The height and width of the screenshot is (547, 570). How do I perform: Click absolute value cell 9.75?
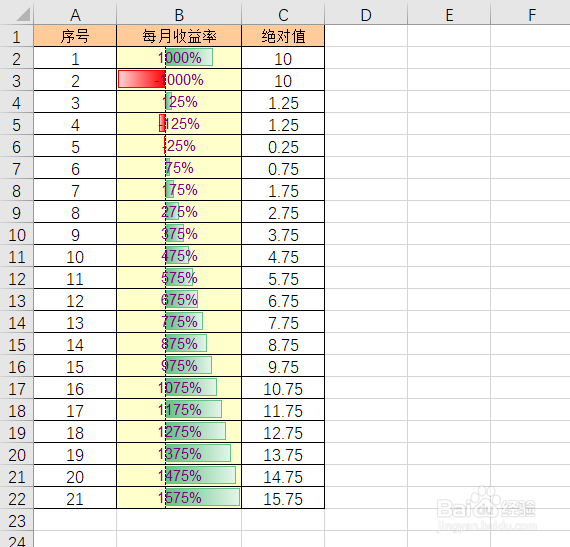tap(283, 366)
